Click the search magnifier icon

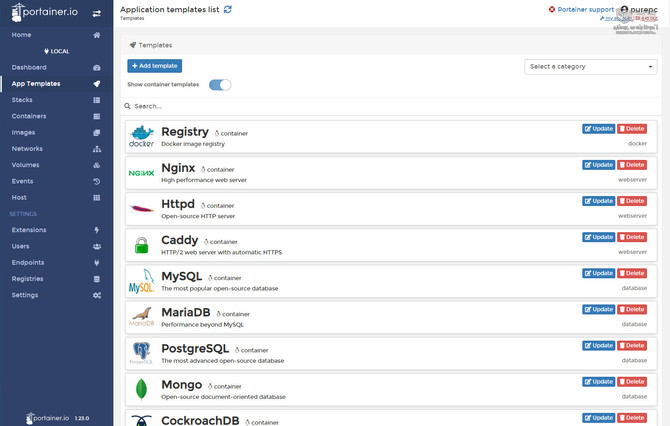(127, 106)
